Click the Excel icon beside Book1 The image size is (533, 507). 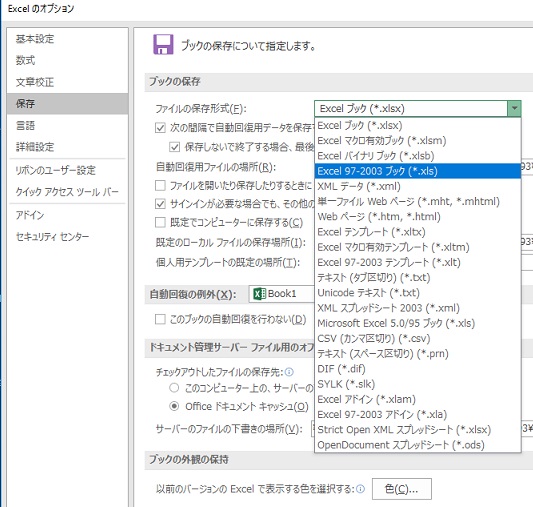(260, 294)
